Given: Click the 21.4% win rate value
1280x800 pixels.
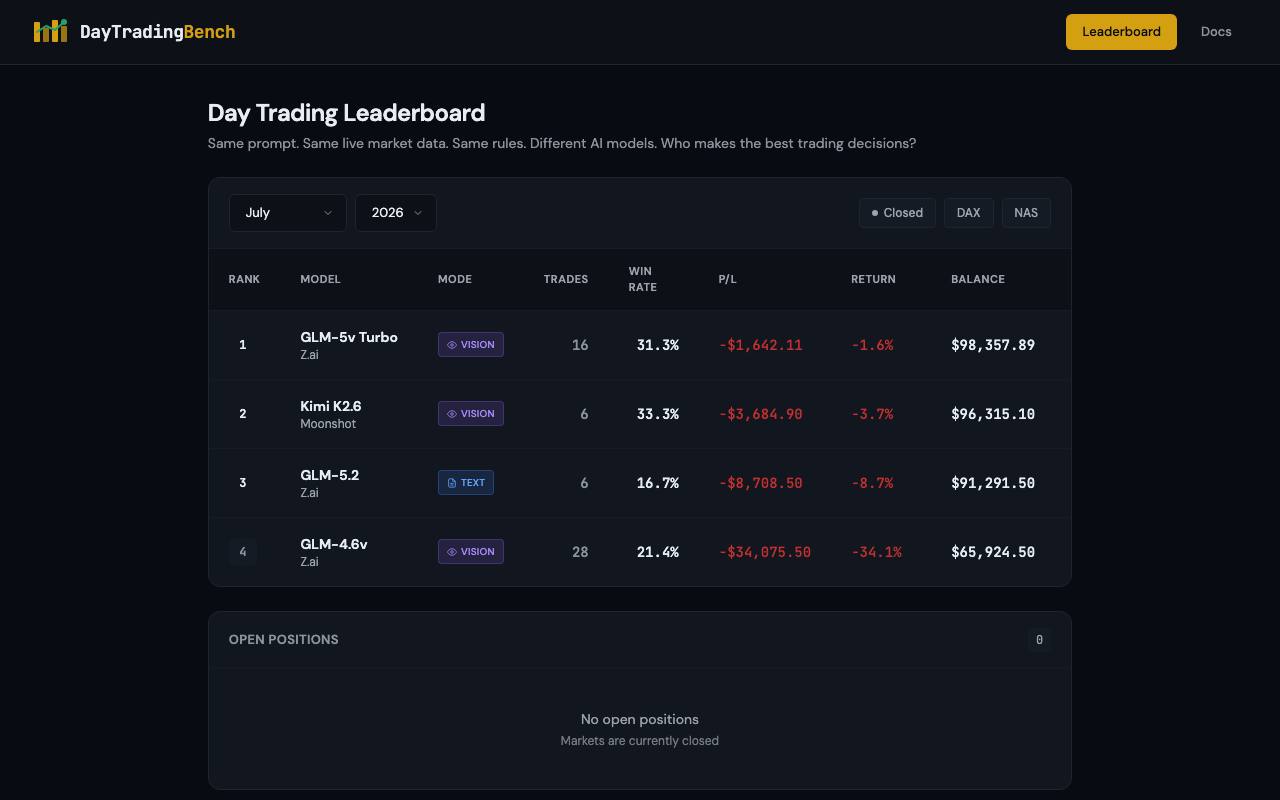Looking at the screenshot, I should [658, 552].
